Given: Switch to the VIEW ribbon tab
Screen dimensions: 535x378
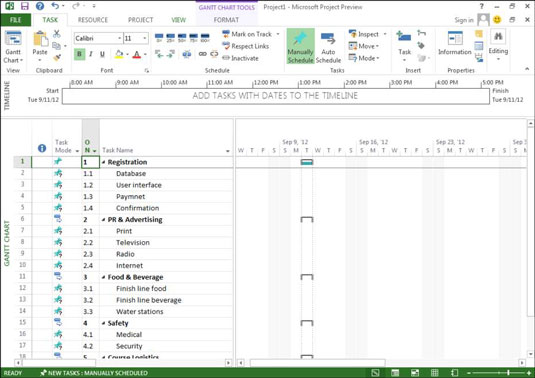Looking at the screenshot, I should (x=179, y=20).
